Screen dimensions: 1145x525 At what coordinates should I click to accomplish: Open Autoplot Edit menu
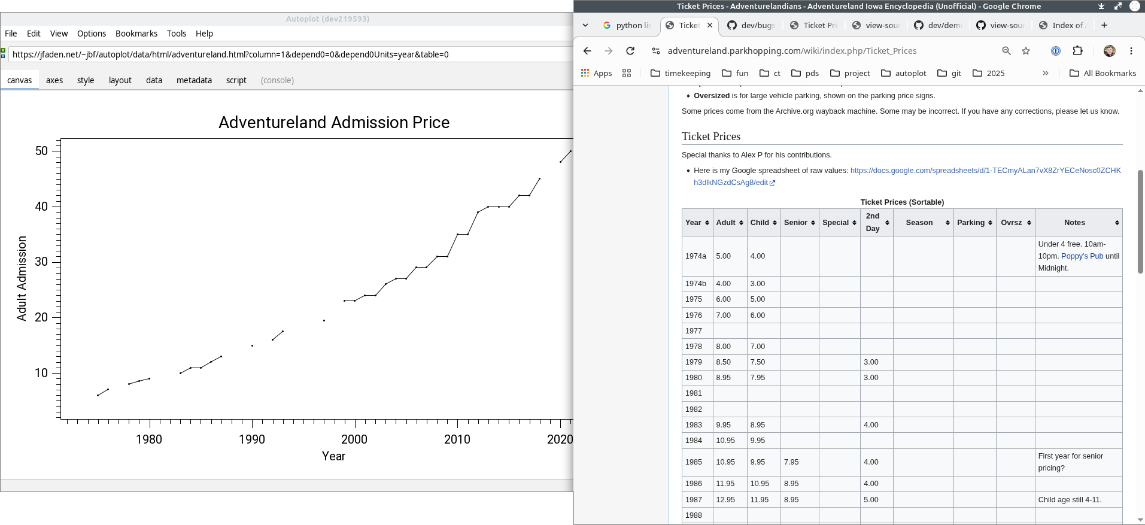click(x=34, y=34)
